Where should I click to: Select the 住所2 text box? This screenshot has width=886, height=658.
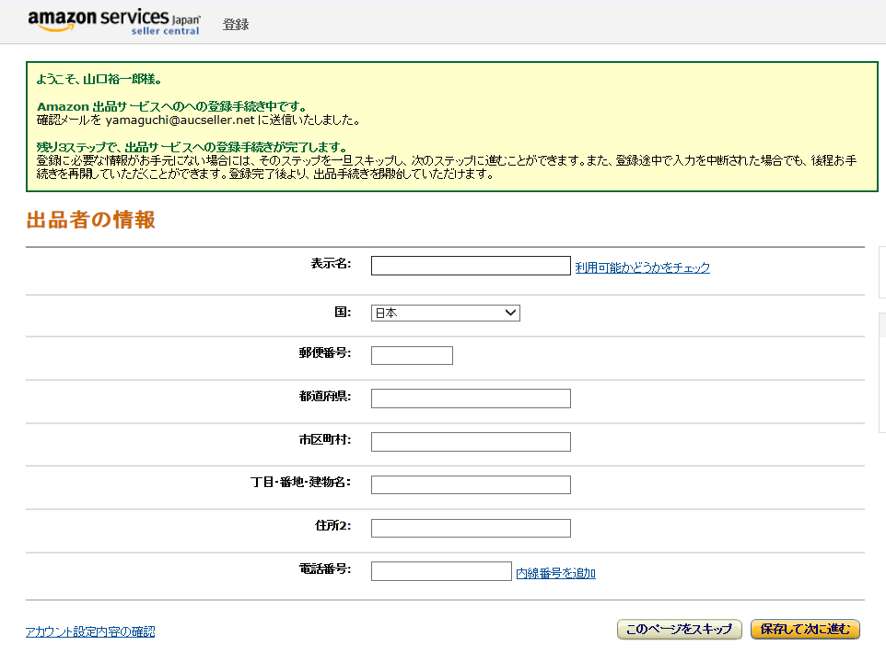(x=470, y=528)
